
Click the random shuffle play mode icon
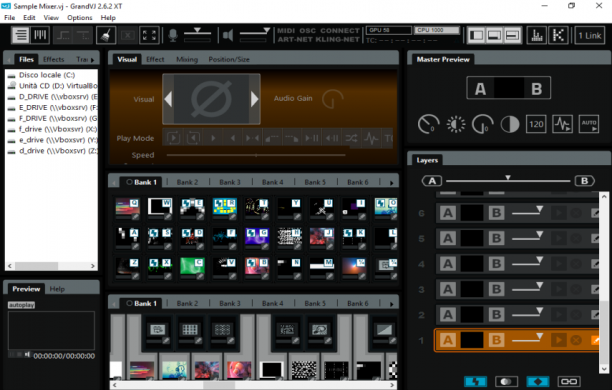coord(351,138)
